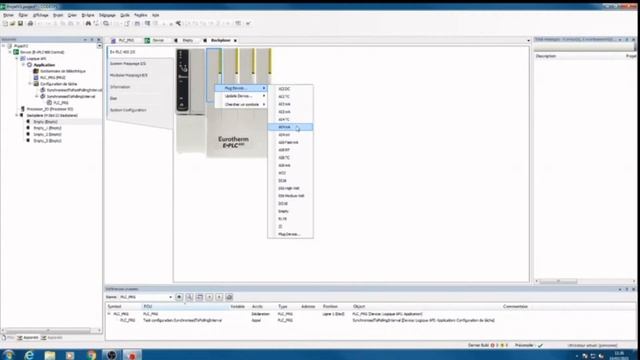Image resolution: width=640 pixels, height=360 pixels.
Task: Open the Modules Mapping E/S side tab
Action: tap(129, 75)
